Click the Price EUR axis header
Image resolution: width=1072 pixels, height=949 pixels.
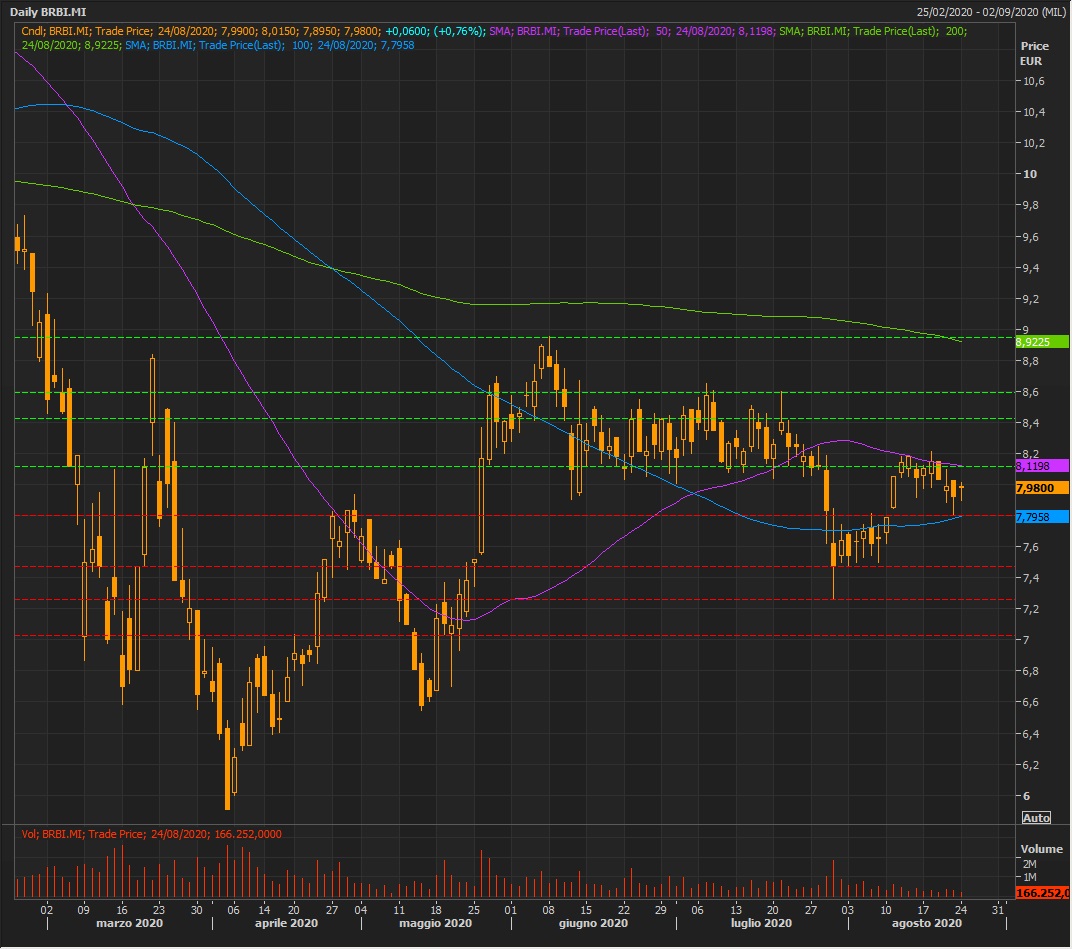pos(1033,54)
